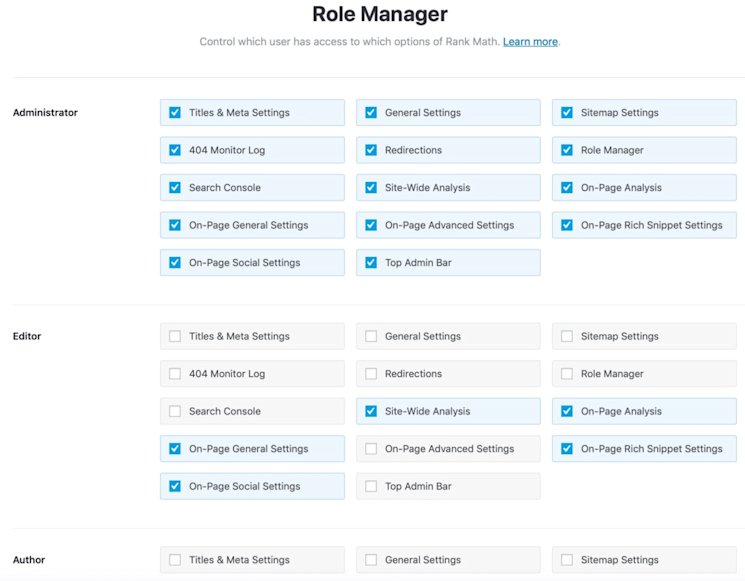Disable Editor On-Page Social Settings
Screen dimensions: 745x581
(x=175, y=486)
